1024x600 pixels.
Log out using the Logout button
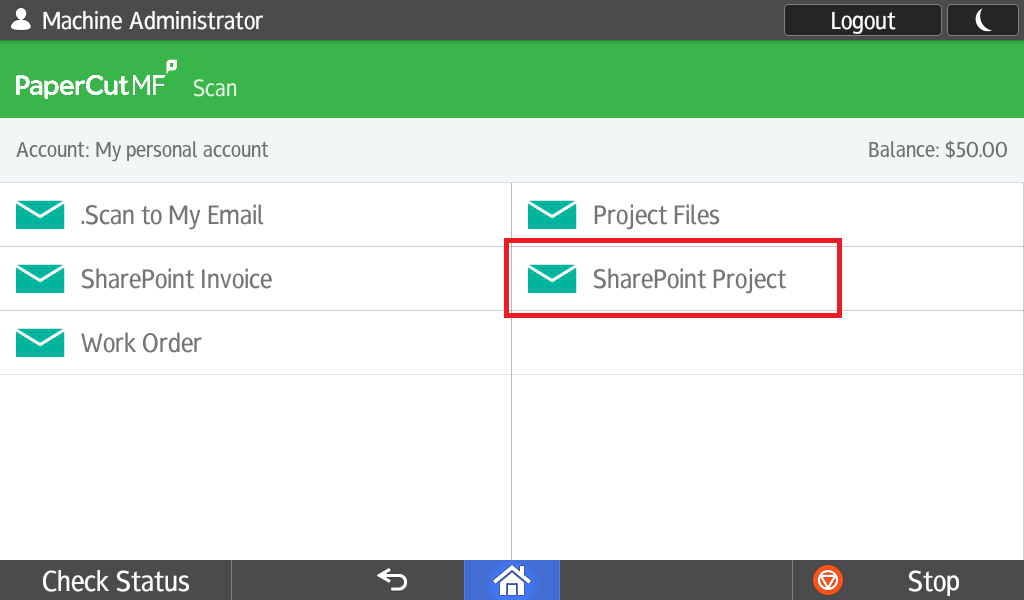pos(862,20)
